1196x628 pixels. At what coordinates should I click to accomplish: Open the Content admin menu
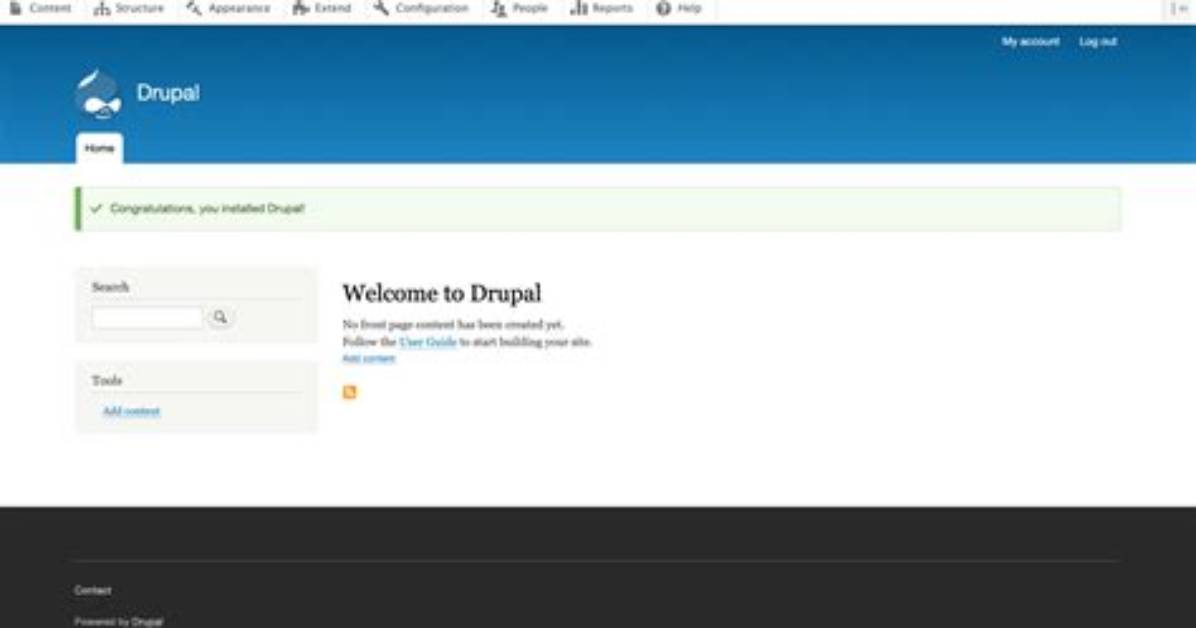coord(40,8)
